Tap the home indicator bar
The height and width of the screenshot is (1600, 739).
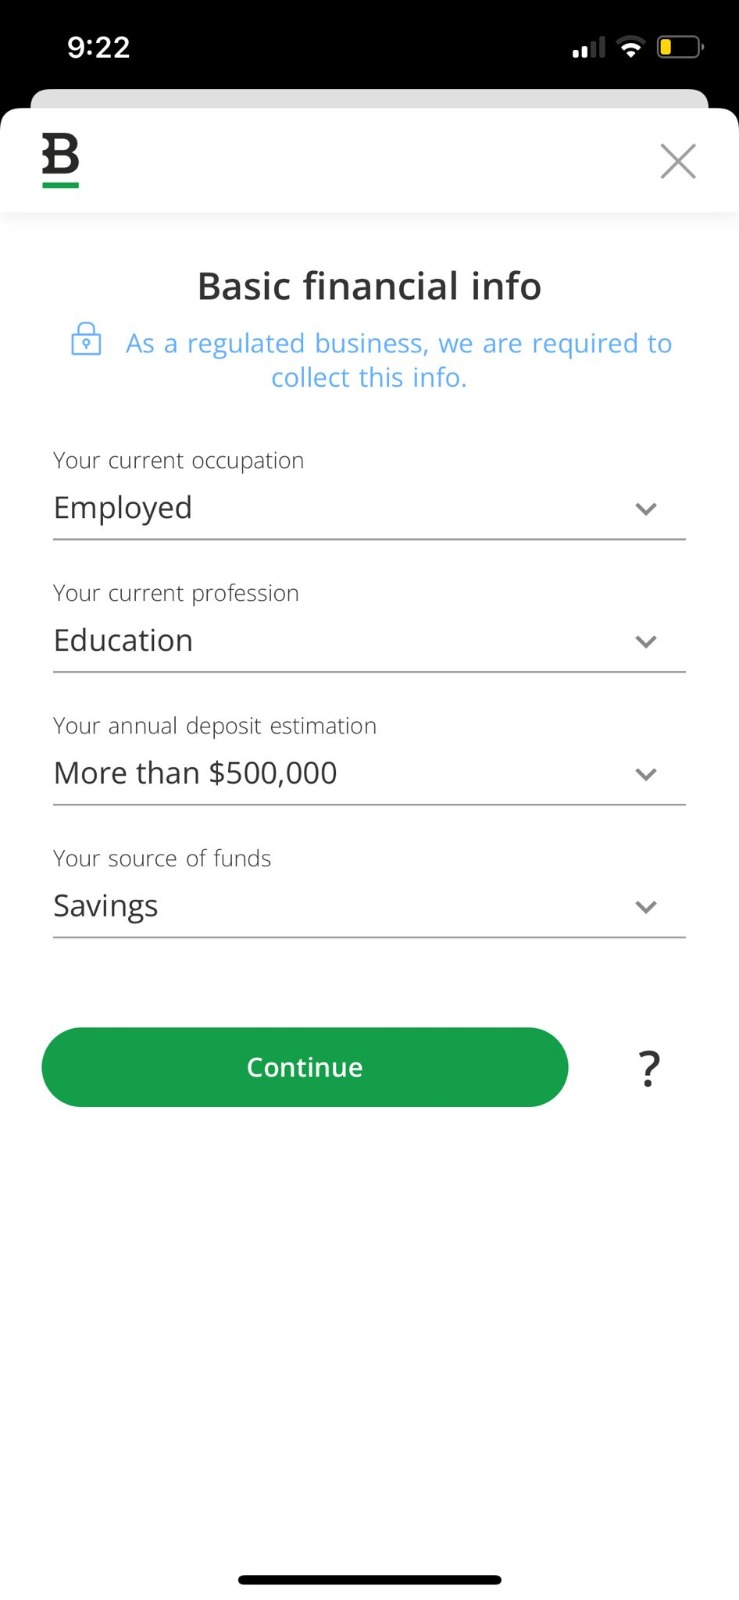tap(369, 1580)
